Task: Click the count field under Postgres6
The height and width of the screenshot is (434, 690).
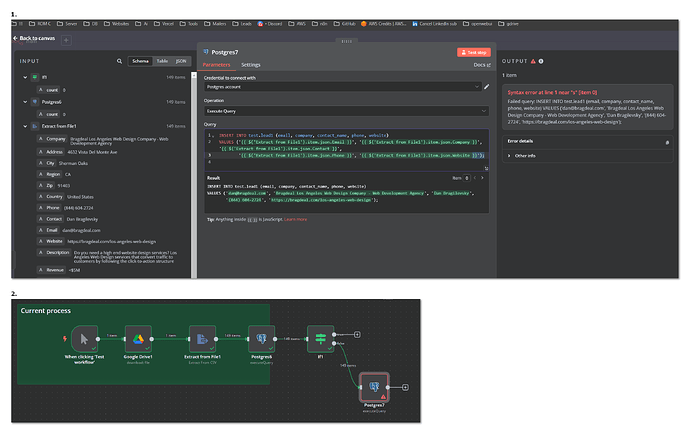Action: [48, 114]
